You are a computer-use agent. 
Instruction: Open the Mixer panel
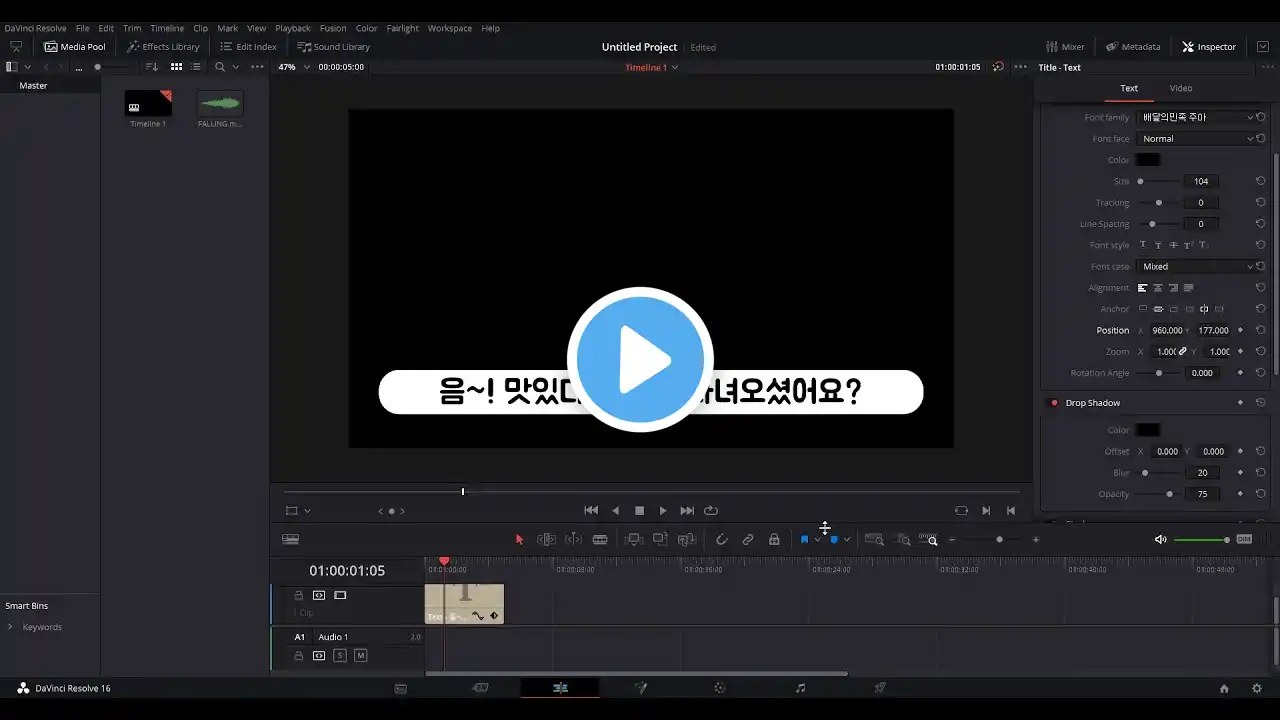click(1065, 46)
